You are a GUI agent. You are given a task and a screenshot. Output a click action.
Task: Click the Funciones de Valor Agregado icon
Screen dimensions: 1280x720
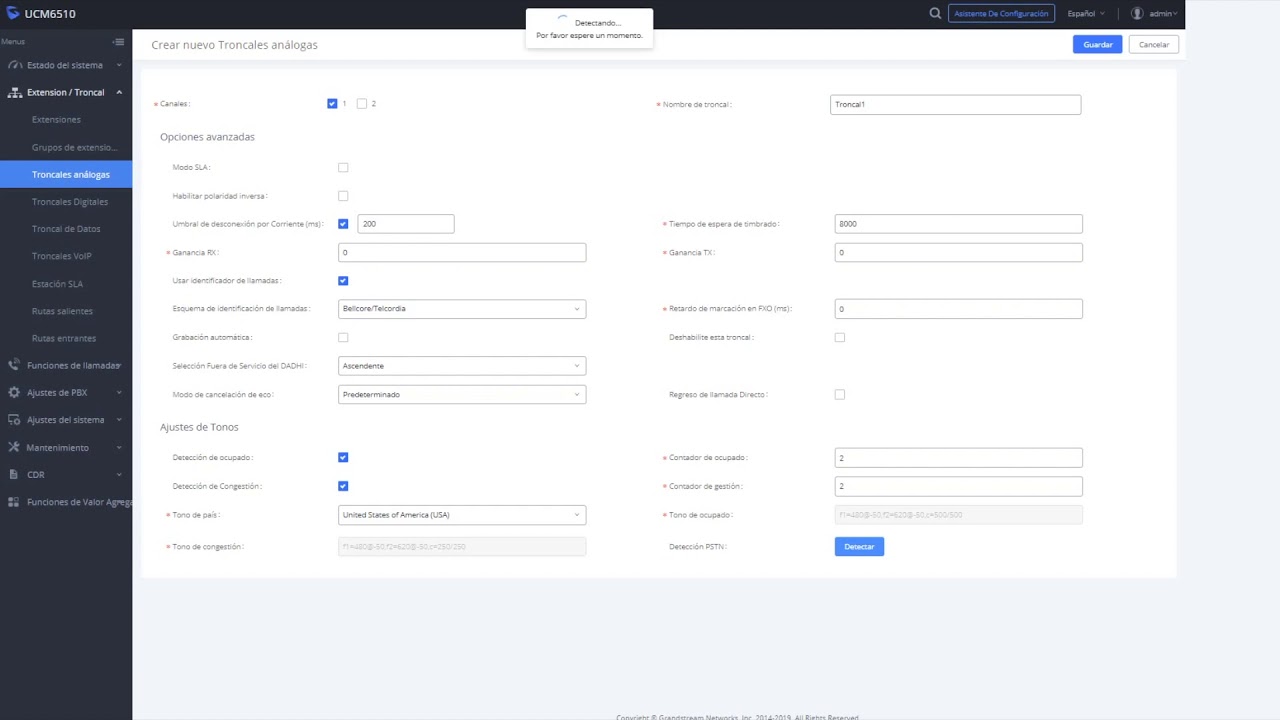pyautogui.click(x=14, y=502)
